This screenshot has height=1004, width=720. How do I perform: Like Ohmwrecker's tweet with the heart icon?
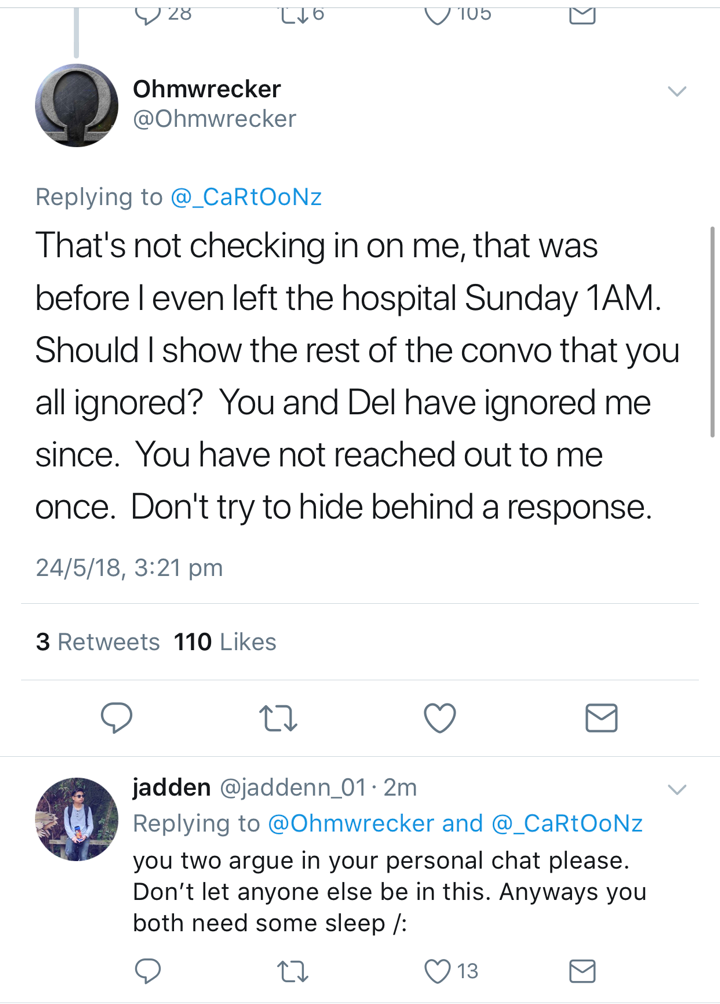[440, 717]
